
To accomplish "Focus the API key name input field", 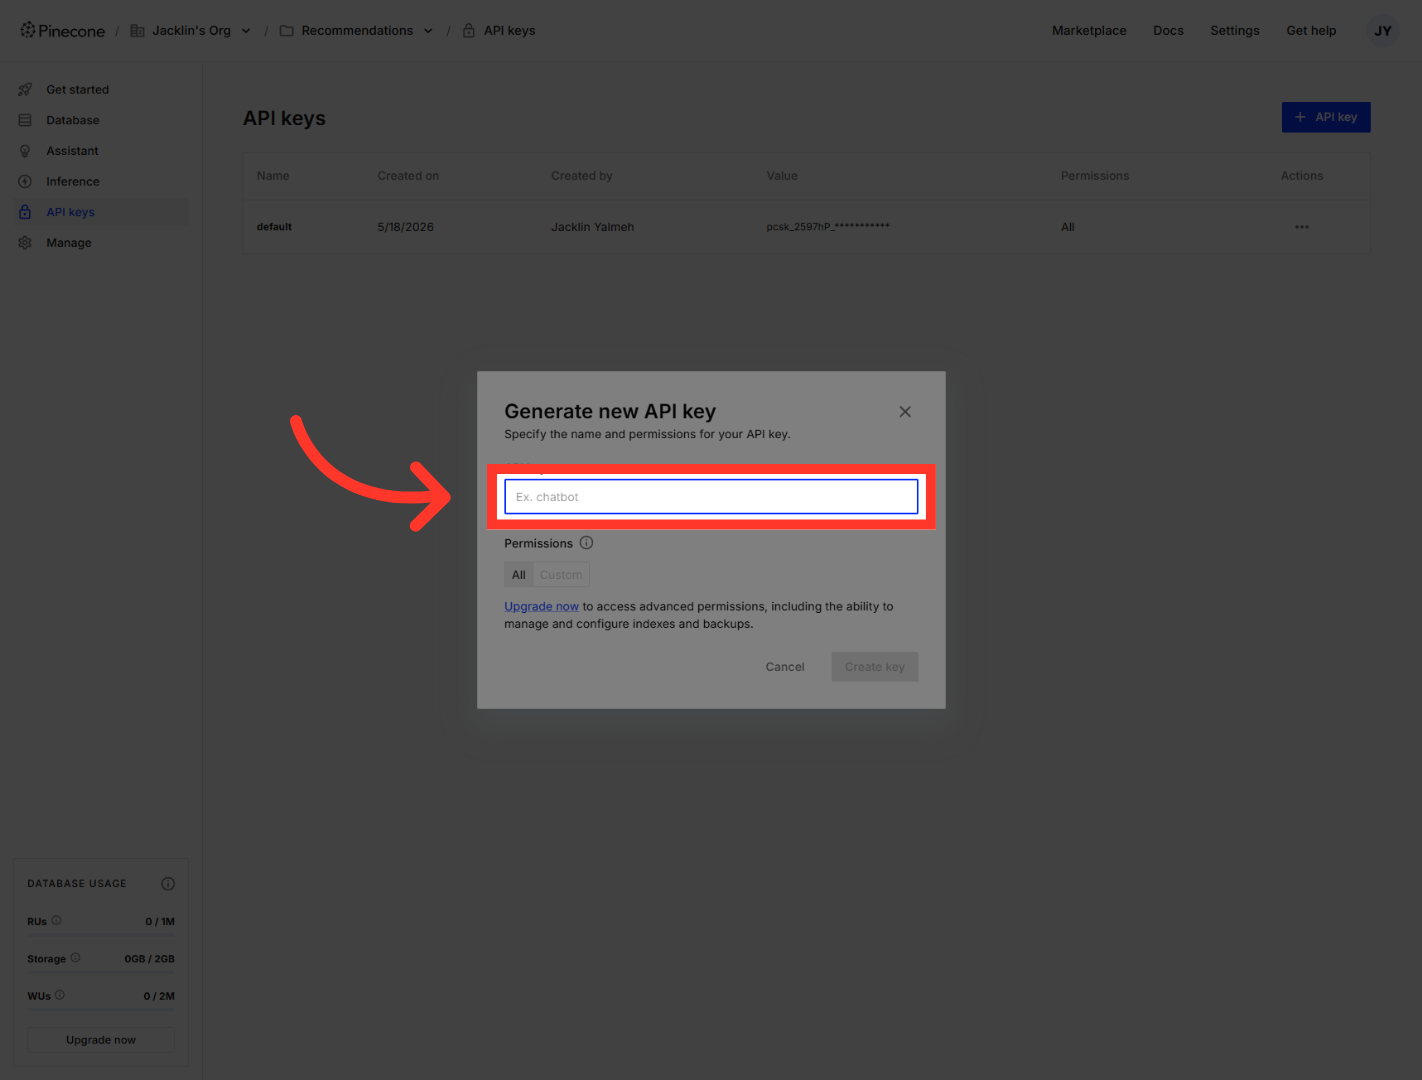I will [711, 497].
